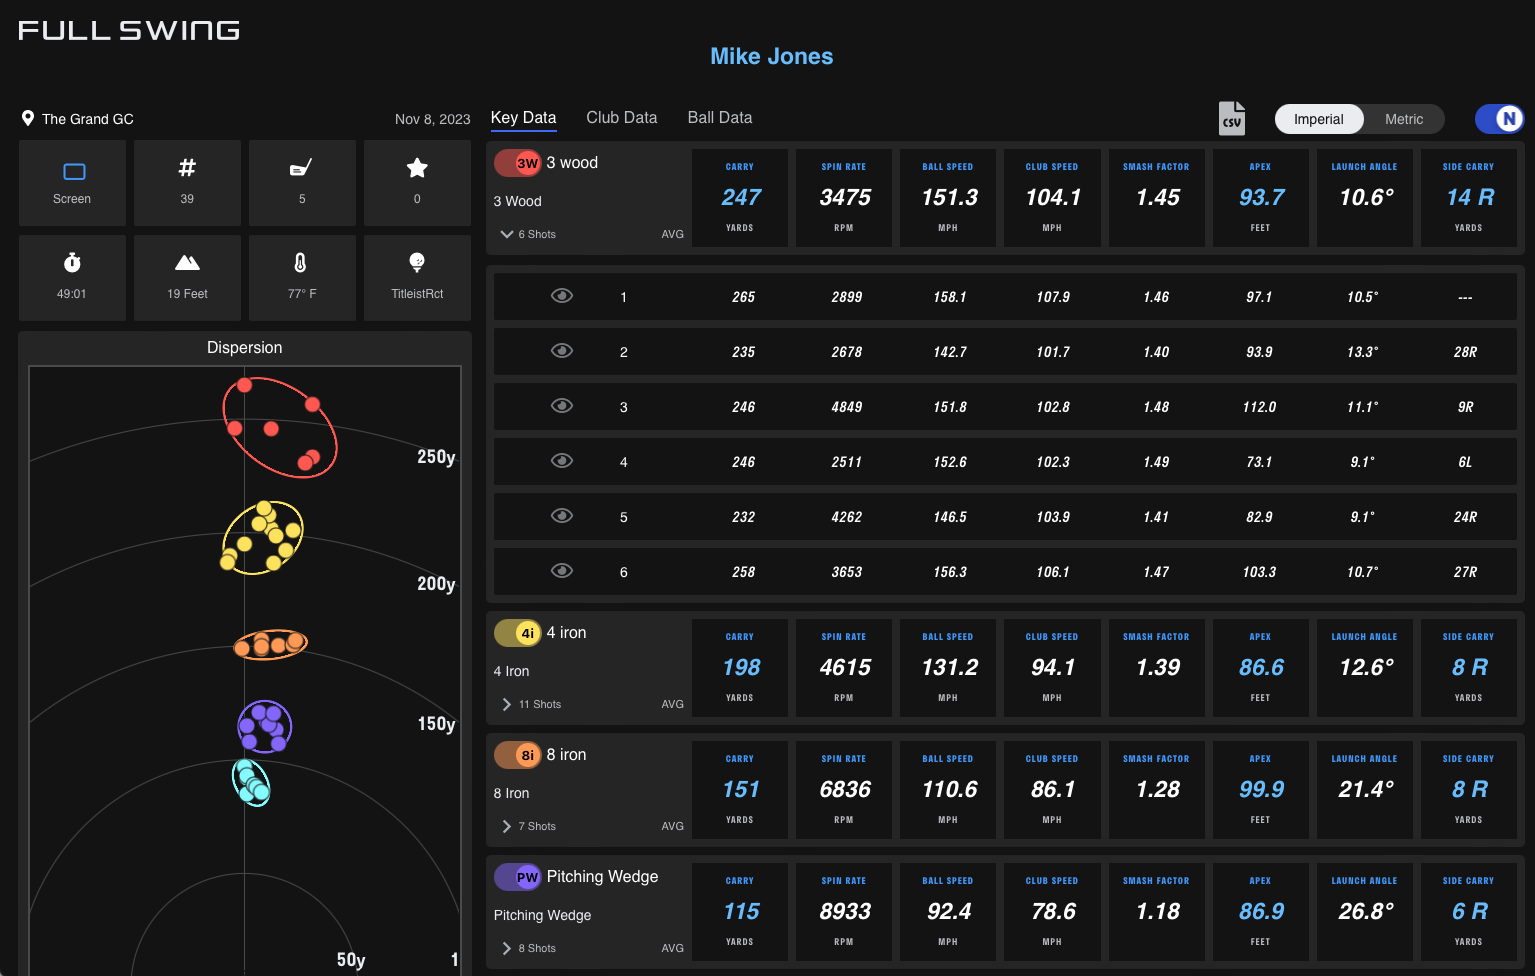Open the Ball Data tab
Screen dimensions: 1535x976
pyautogui.click(x=719, y=117)
